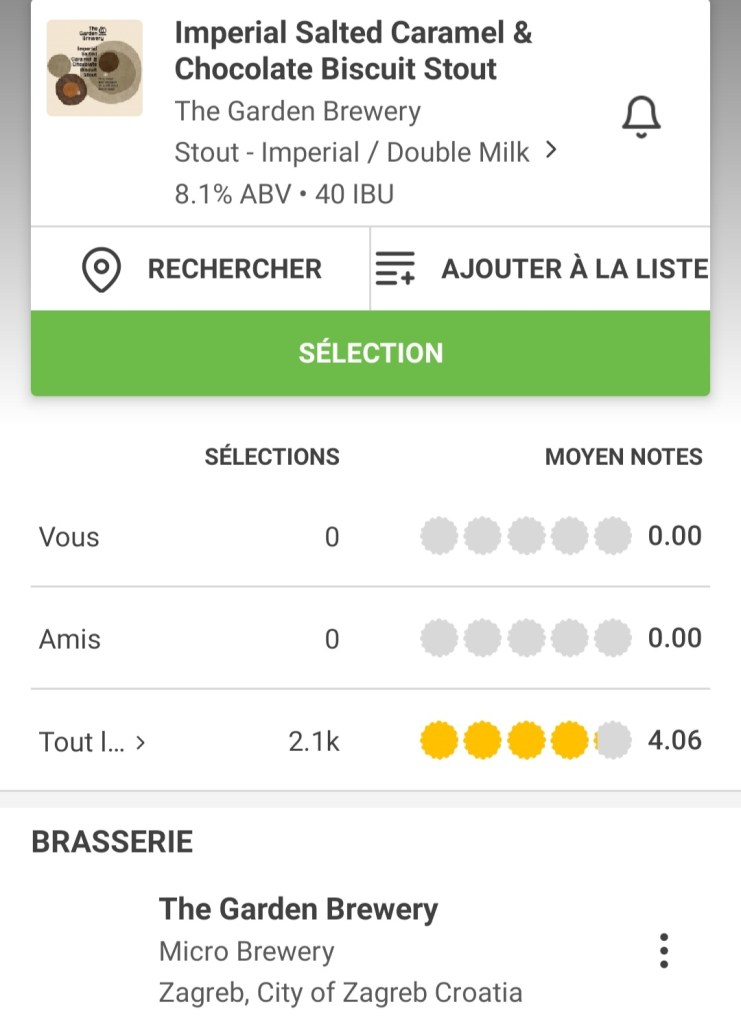Open The Garden Brewery in Brasserie section

298,909
